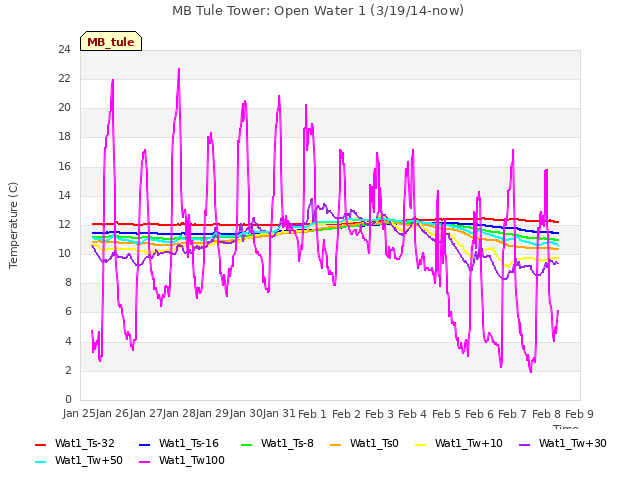Screen dimensions: 640x480
Task: Click the red Wat1_Ts-32 legend swatch
Action: tap(41, 444)
